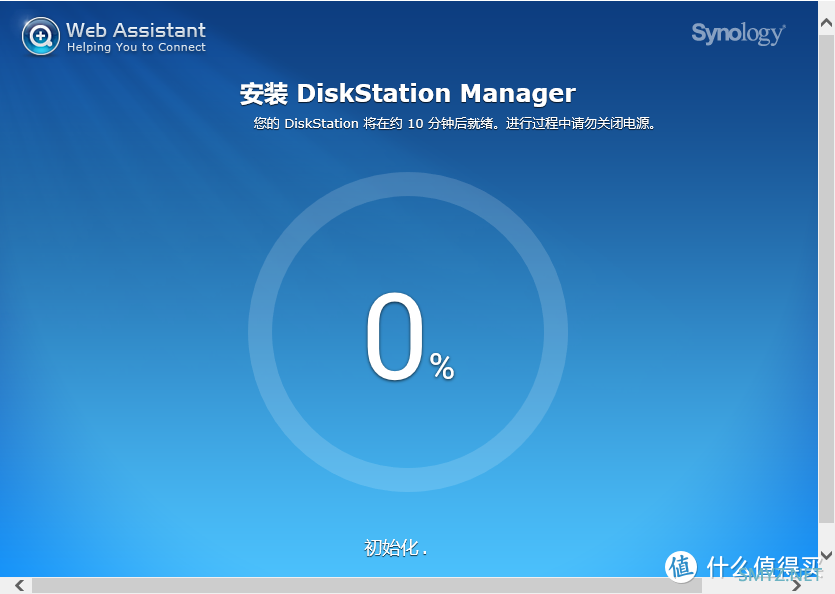
Task: Click the Synology brand logo
Action: (x=738, y=34)
